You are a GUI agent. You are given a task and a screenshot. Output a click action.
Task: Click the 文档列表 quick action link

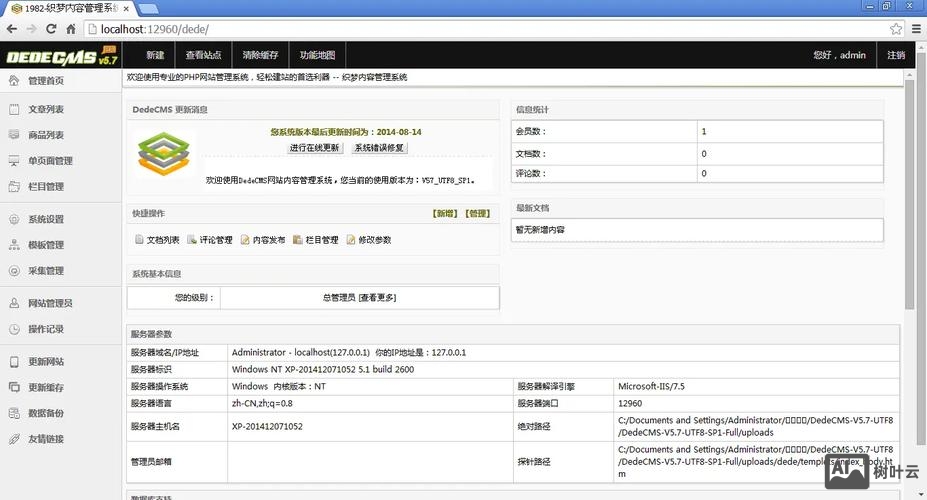pos(163,240)
